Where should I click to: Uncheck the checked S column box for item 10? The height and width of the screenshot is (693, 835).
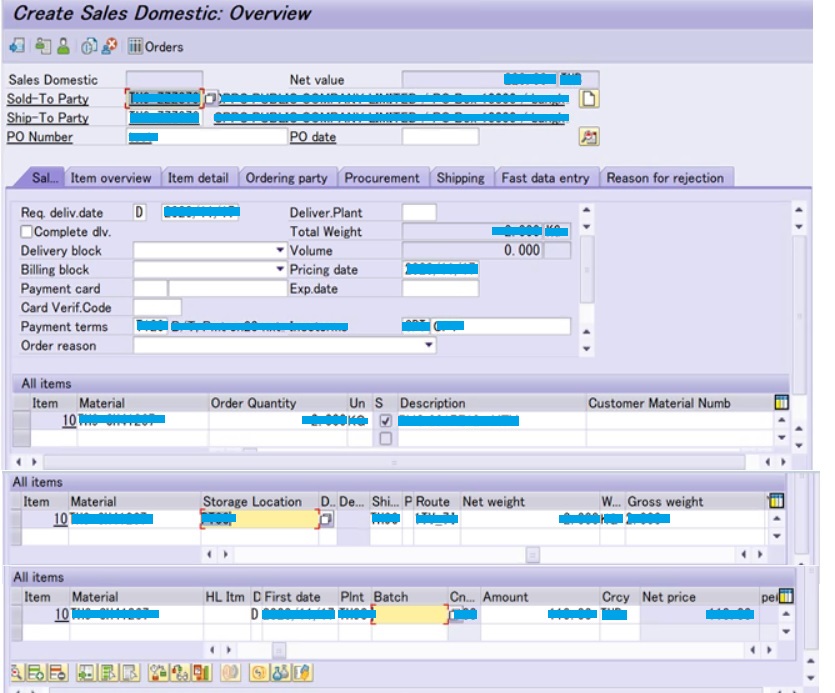(386, 421)
